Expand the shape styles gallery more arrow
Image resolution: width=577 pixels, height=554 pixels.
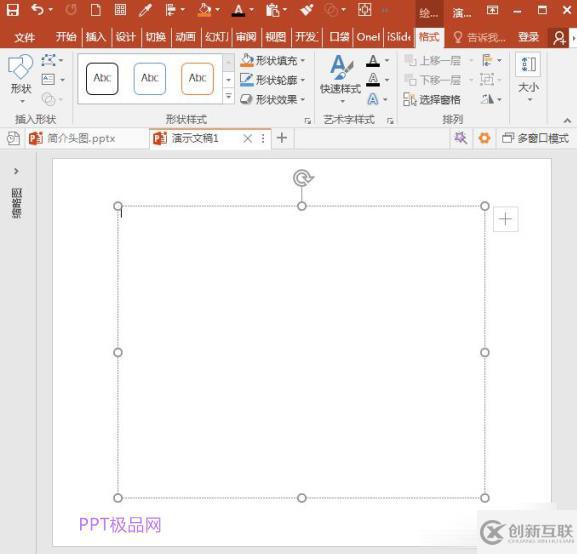pos(228,96)
